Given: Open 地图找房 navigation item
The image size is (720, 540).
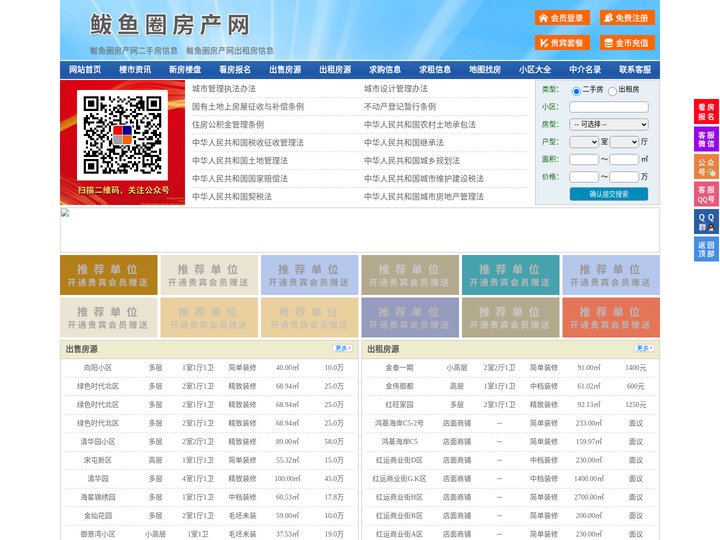Looking at the screenshot, I should click(x=485, y=70).
